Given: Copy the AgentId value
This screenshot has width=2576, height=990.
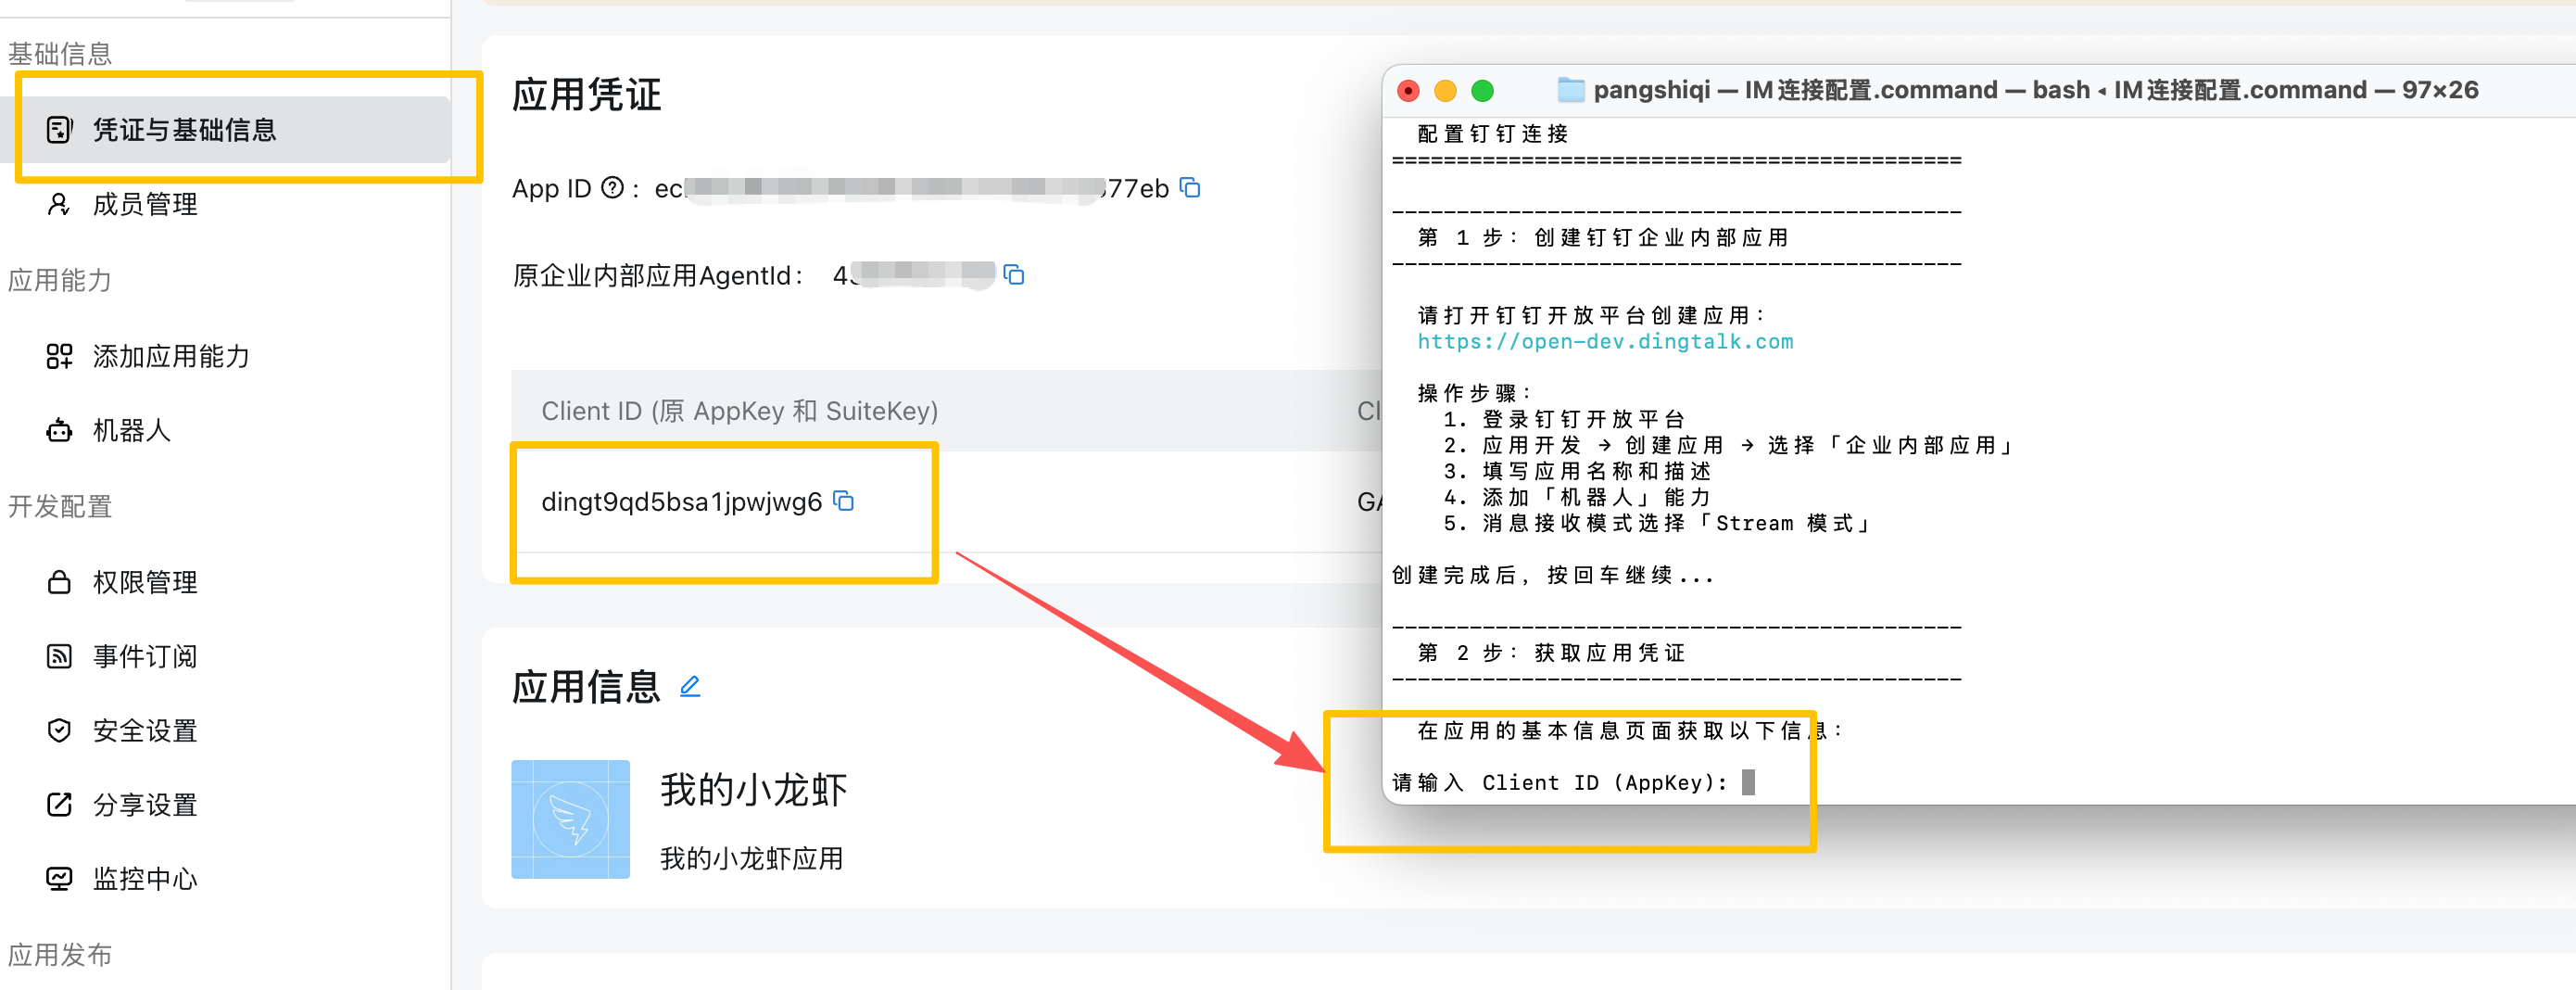Looking at the screenshot, I should point(1014,275).
